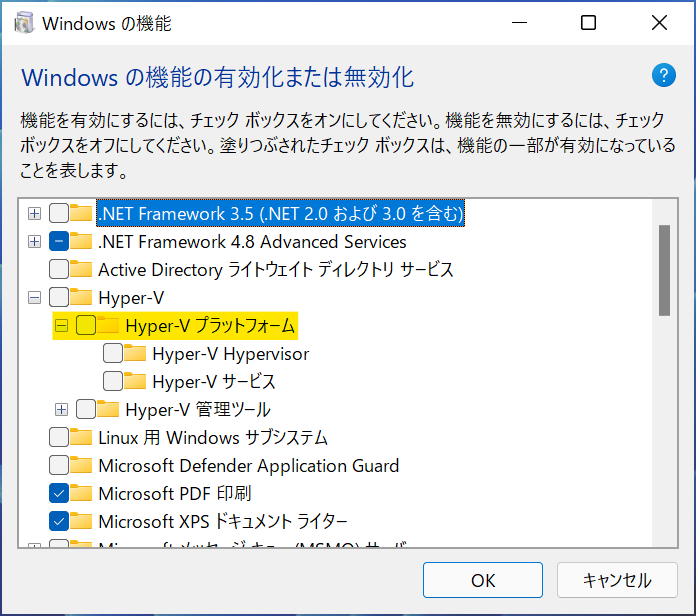Viewport: 696px width, 616px height.
Task: Click folder icon beside Hyper-V 管理ツール
Action: pyautogui.click(x=108, y=409)
